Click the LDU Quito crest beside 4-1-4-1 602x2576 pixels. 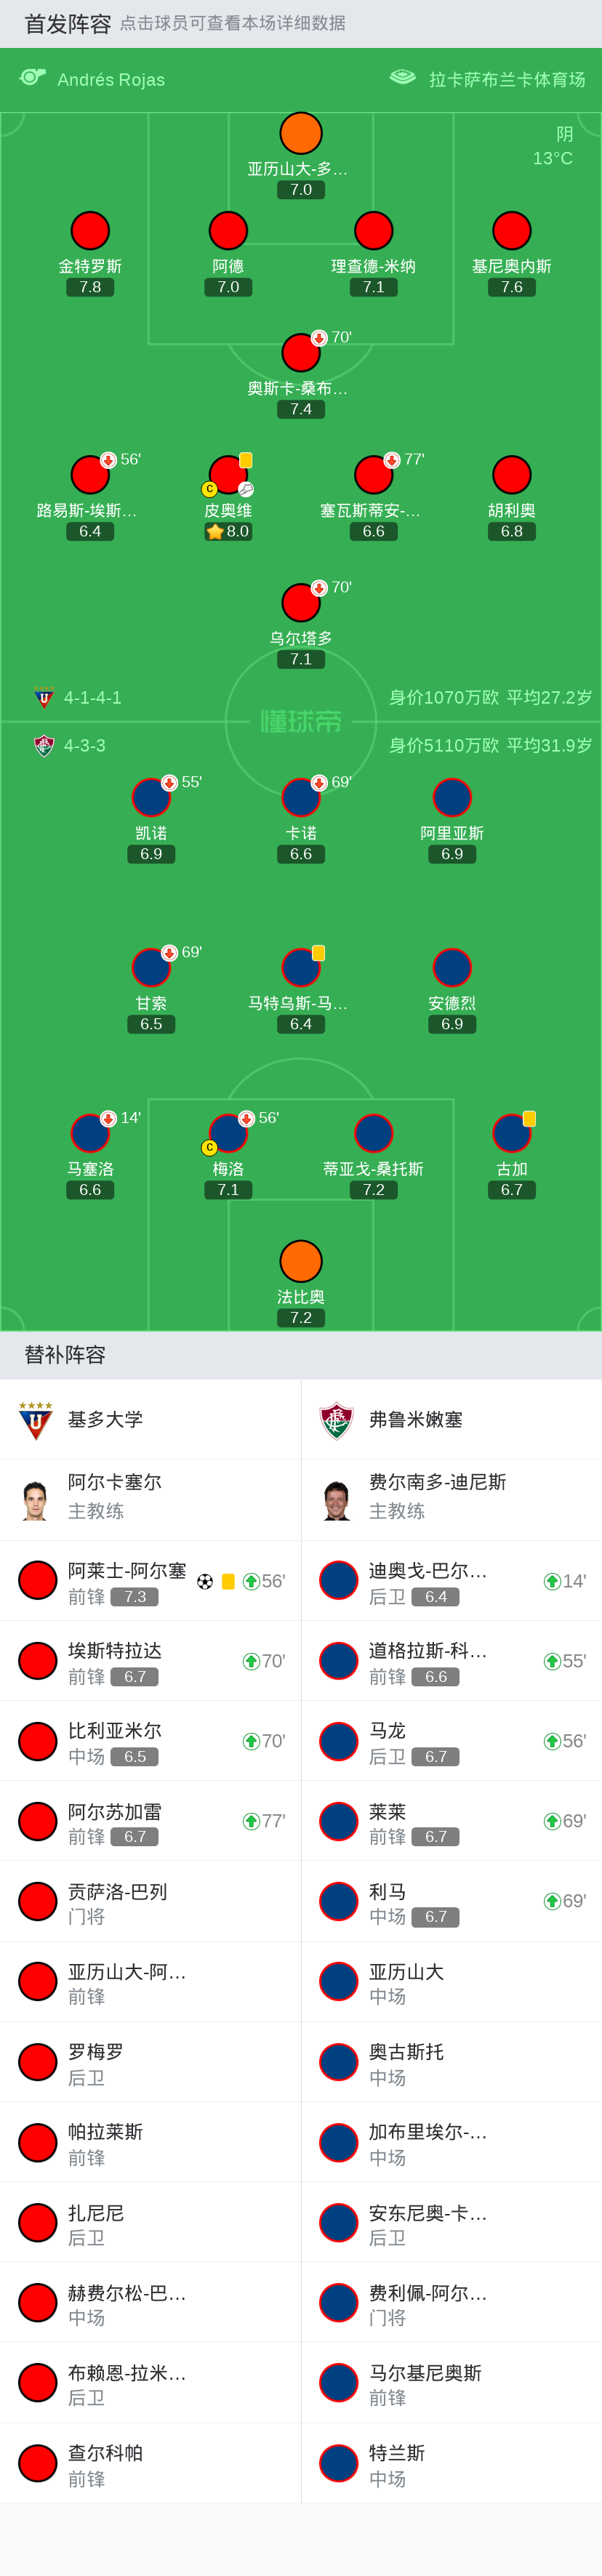[44, 698]
